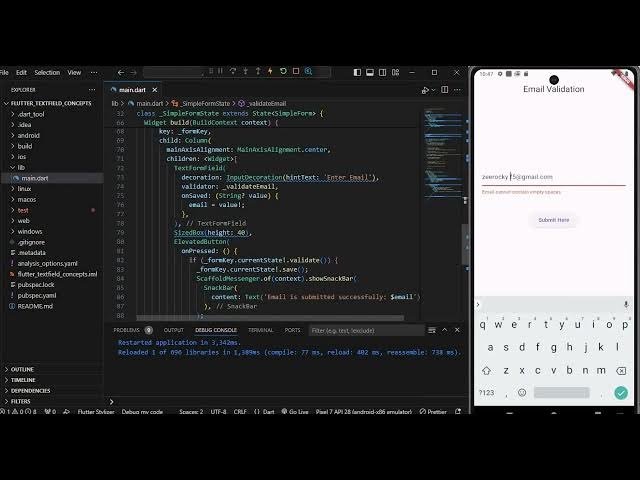Switch to the PROBLEMS panel tab
Screen dimensions: 640x480
127,330
